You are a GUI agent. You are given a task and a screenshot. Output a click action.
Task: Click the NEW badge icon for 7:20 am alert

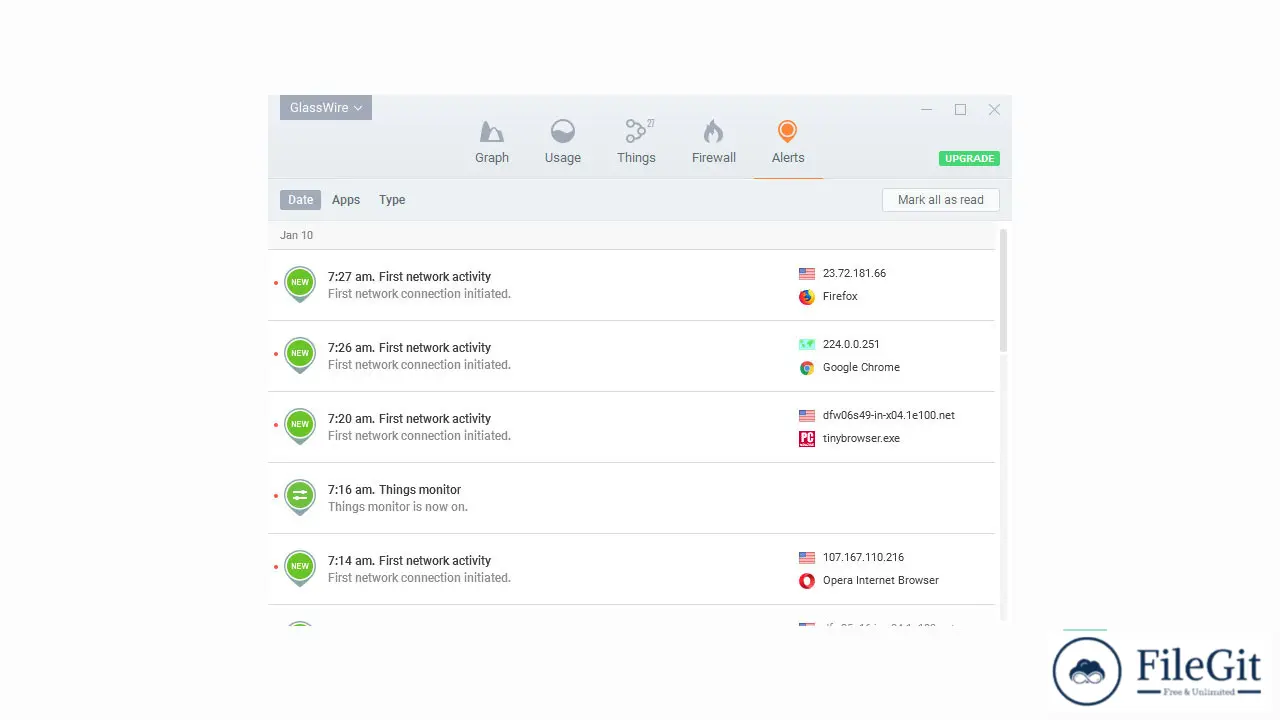[x=300, y=426]
